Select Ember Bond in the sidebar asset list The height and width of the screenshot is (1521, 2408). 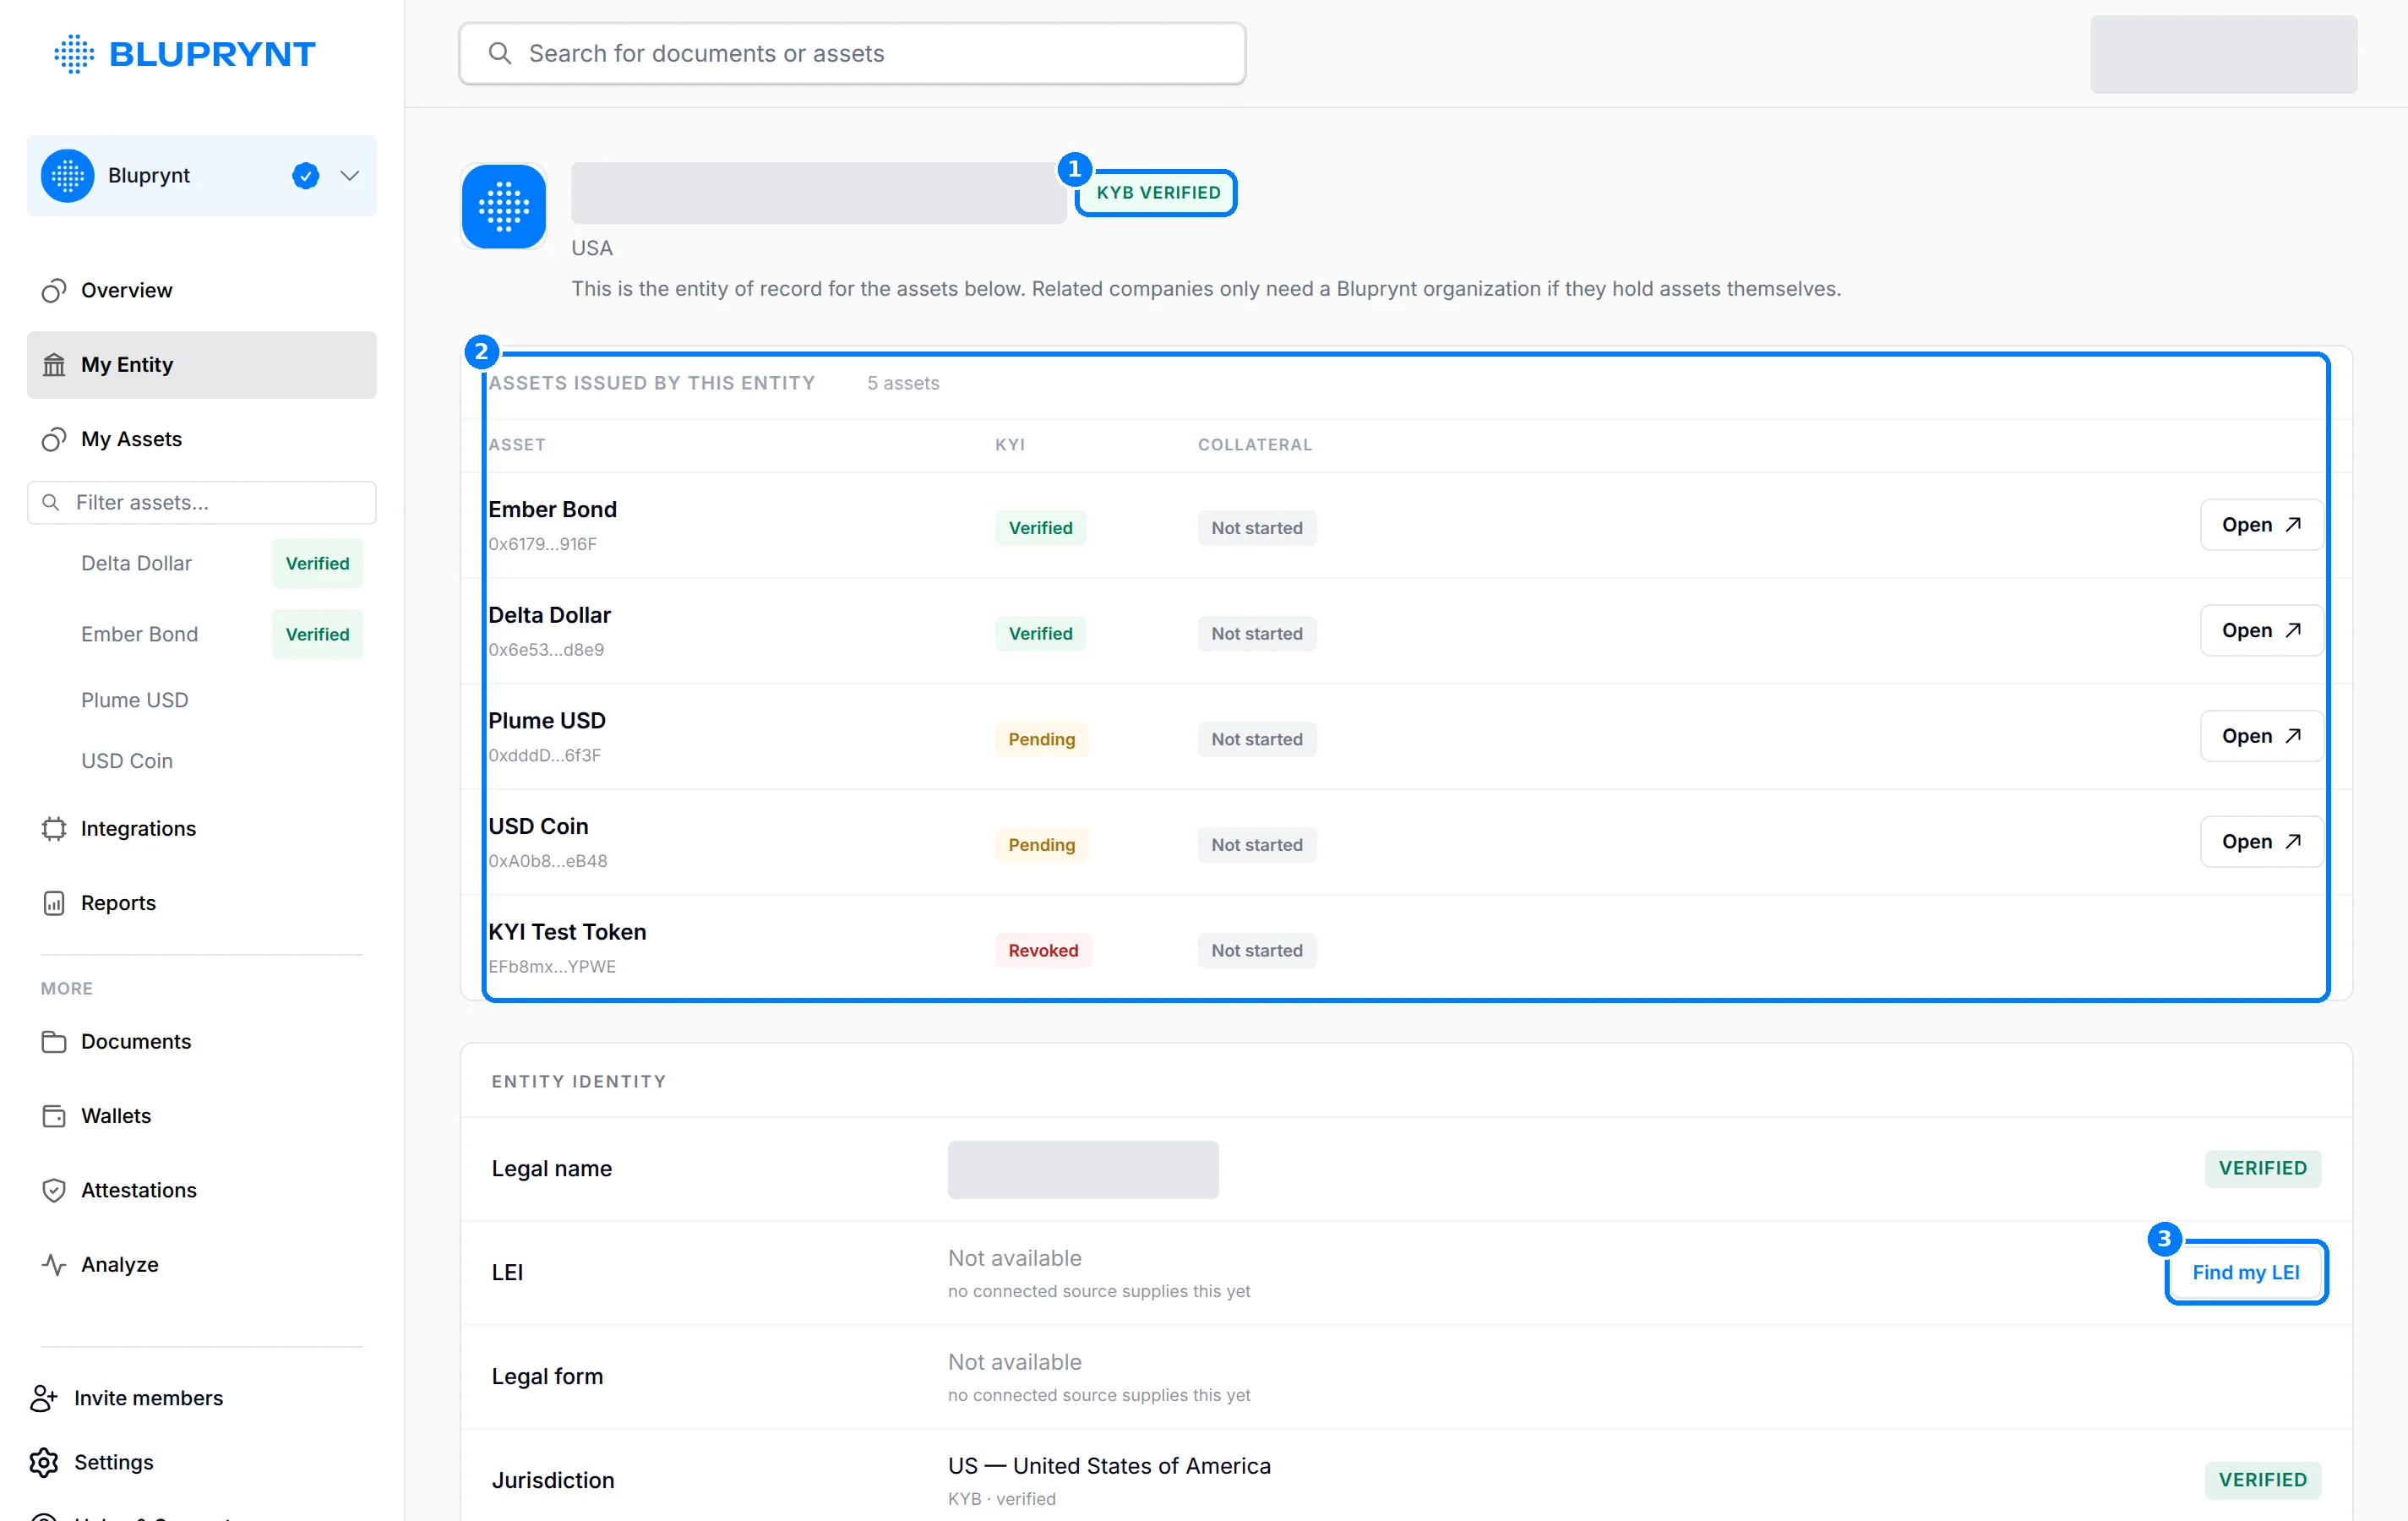tap(140, 634)
